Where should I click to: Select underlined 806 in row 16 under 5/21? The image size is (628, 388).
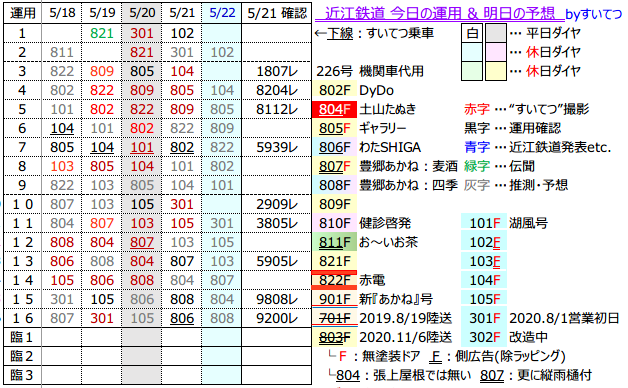point(182,318)
